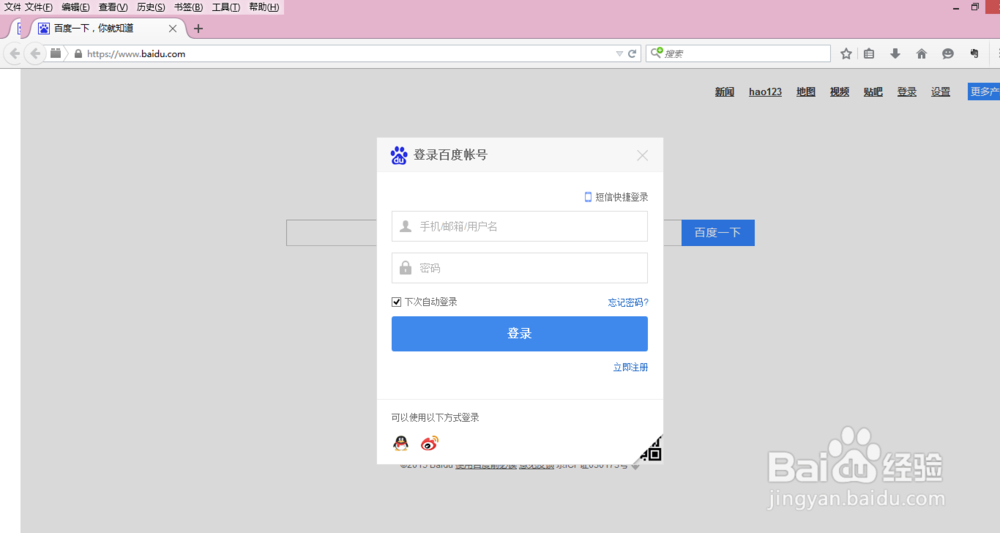The width and height of the screenshot is (1000, 533).
Task: Click the 百度一下 search button
Action: point(717,233)
